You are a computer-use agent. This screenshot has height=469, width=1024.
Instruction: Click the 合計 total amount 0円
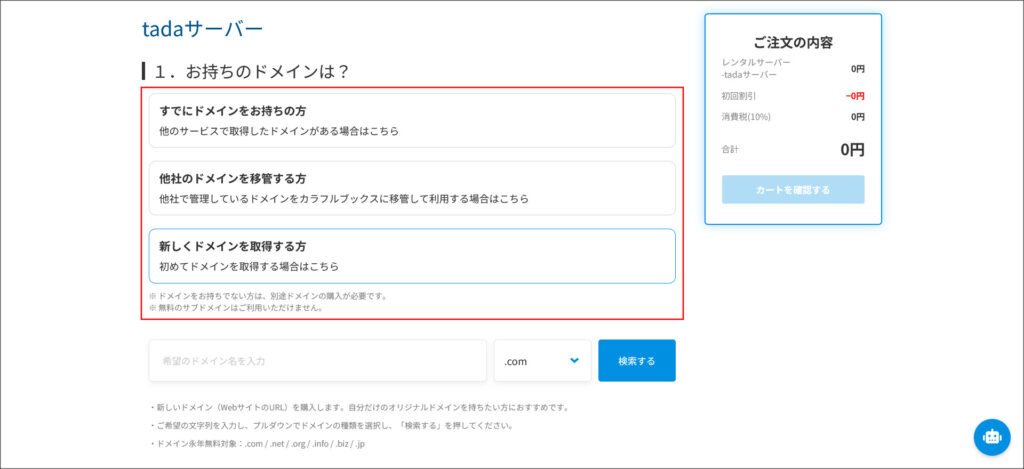852,150
